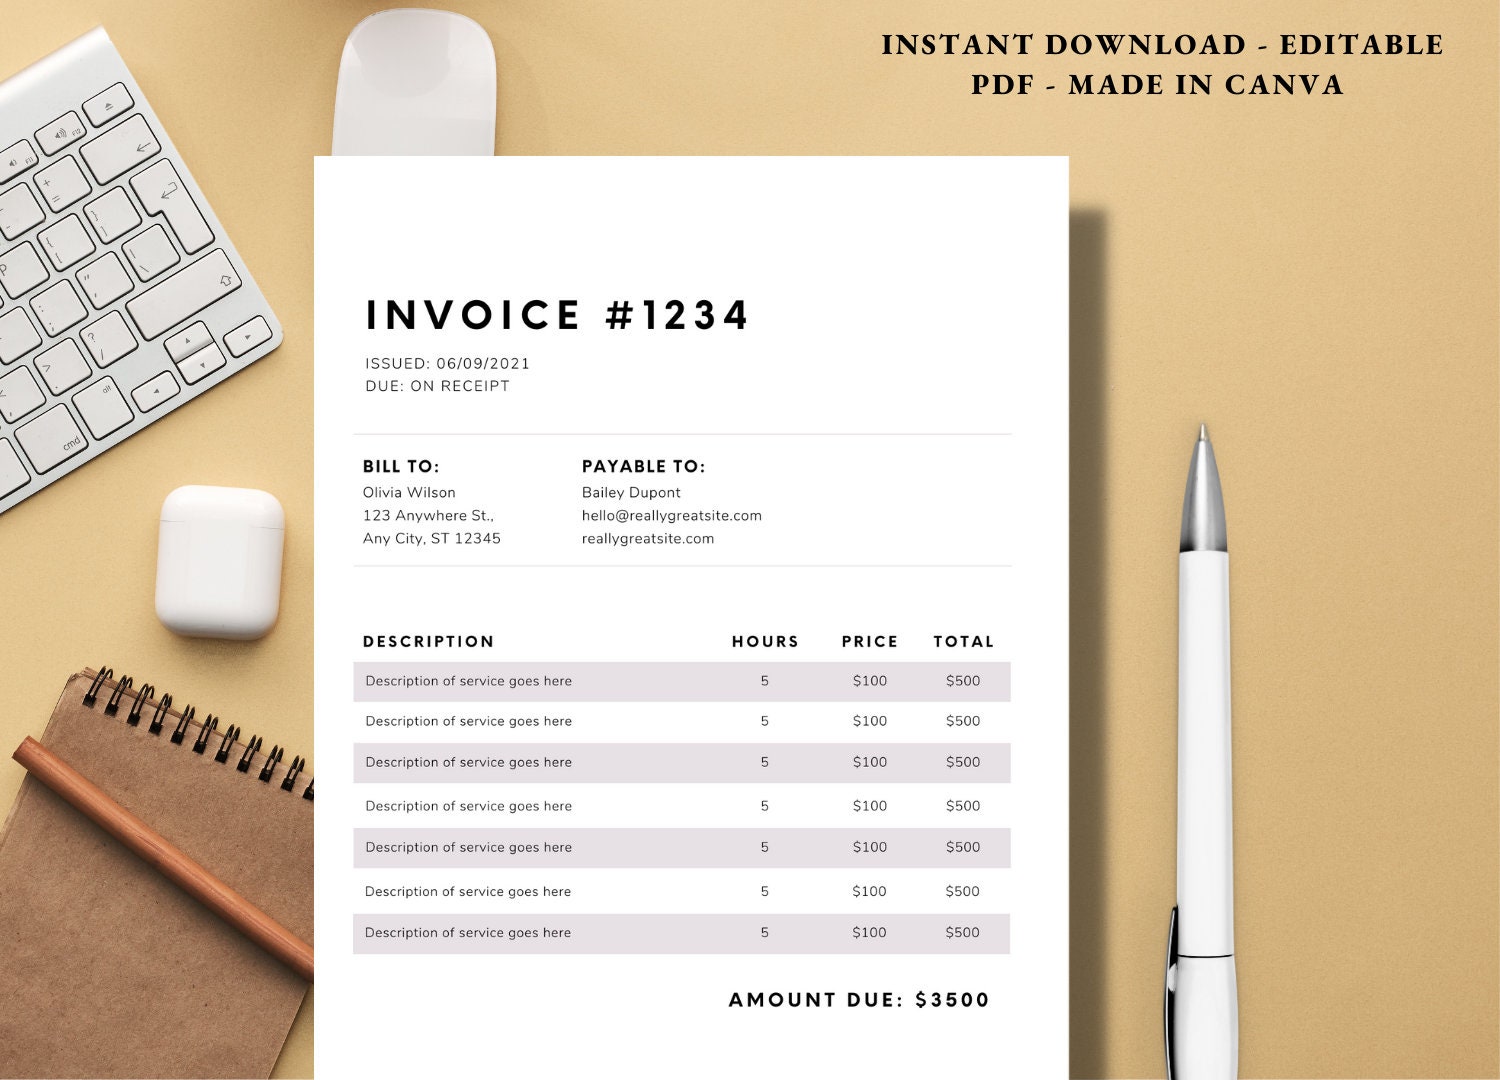Select the city line Any City, ST 12345

click(x=434, y=538)
